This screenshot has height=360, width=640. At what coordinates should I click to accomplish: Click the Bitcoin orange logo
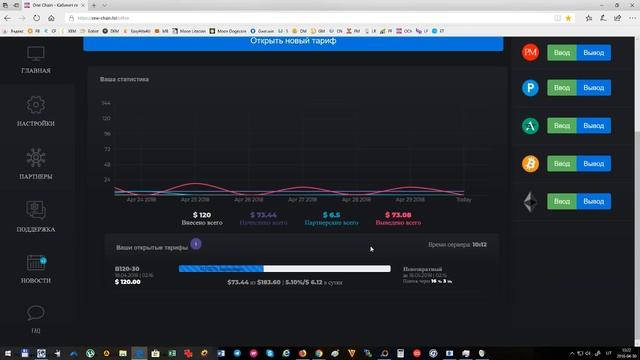tap(530, 164)
